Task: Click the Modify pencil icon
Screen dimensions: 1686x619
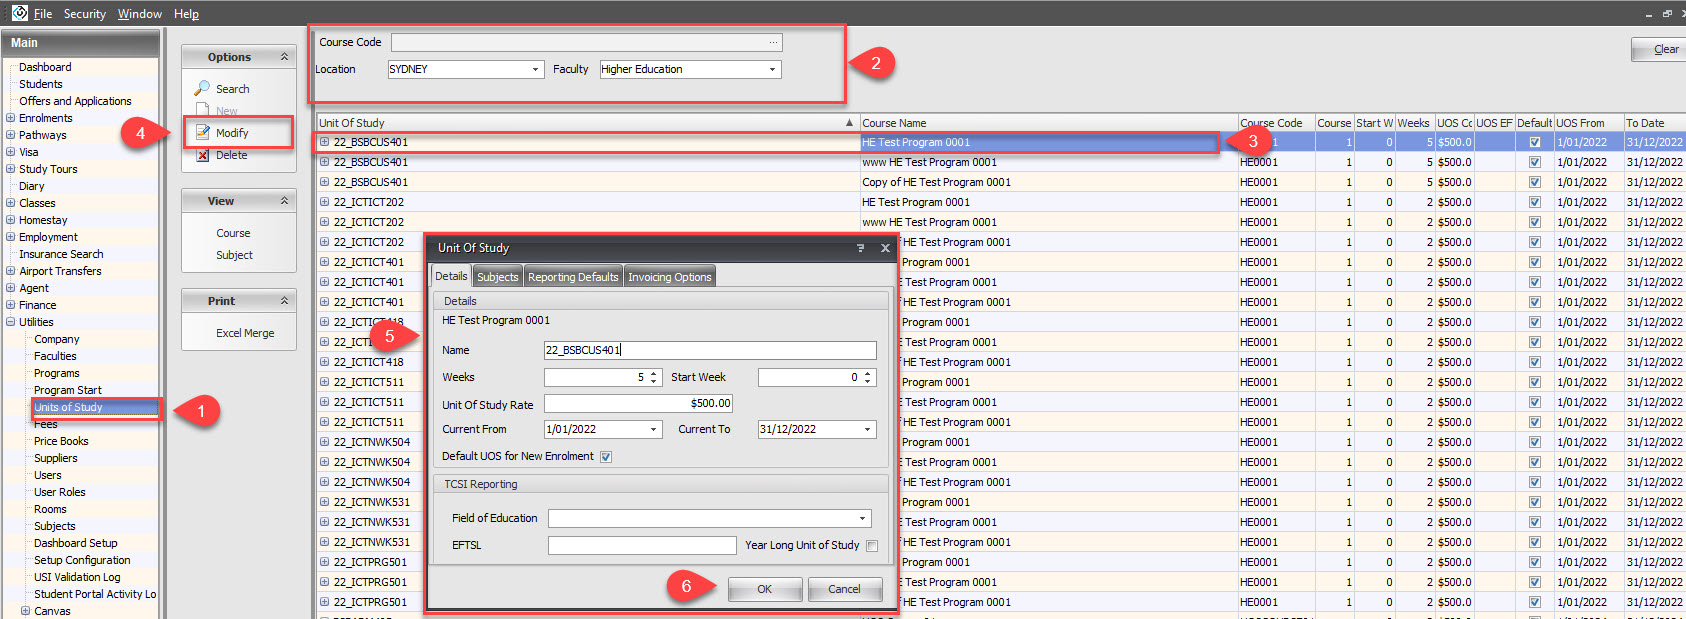Action: point(203,132)
